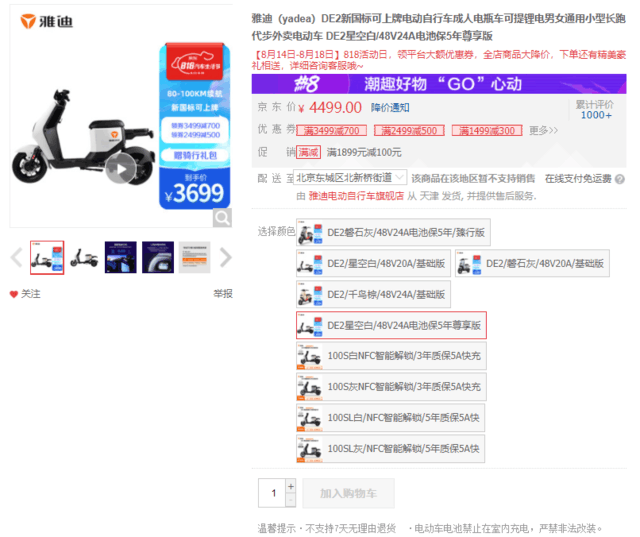Claim the 满1499减300 coupon

click(x=487, y=131)
